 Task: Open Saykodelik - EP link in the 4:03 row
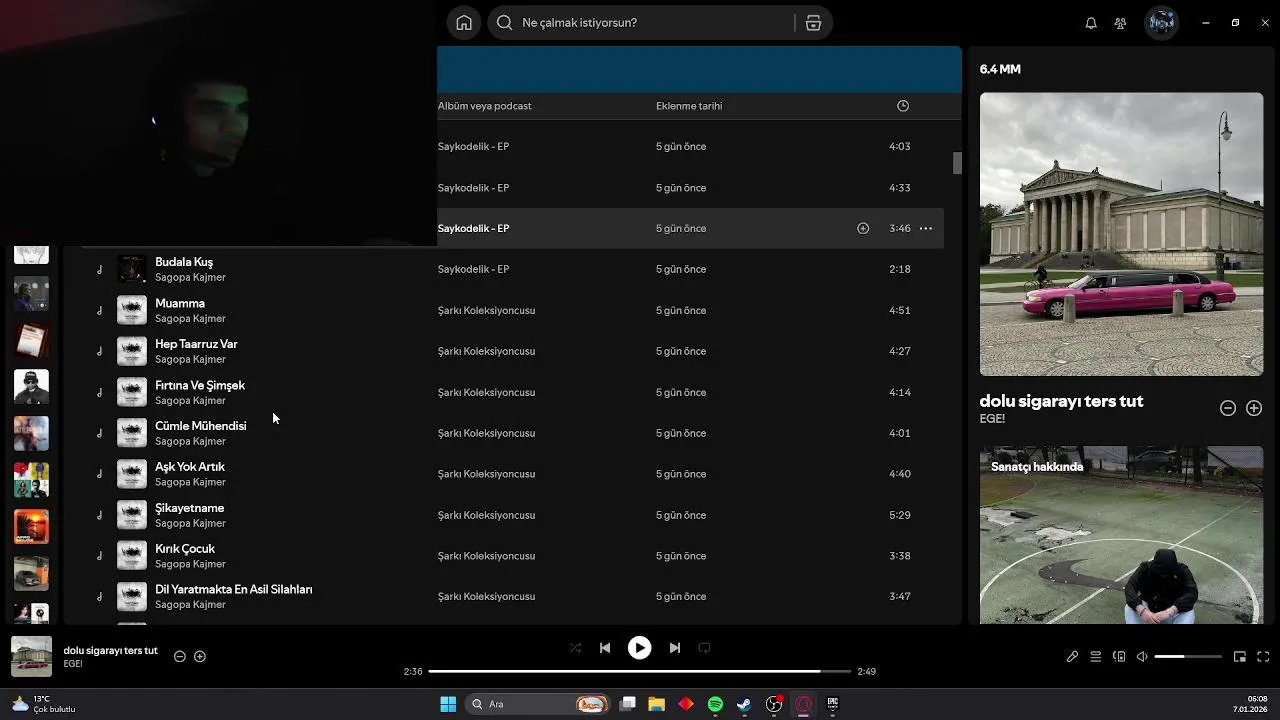pyautogui.click(x=473, y=146)
